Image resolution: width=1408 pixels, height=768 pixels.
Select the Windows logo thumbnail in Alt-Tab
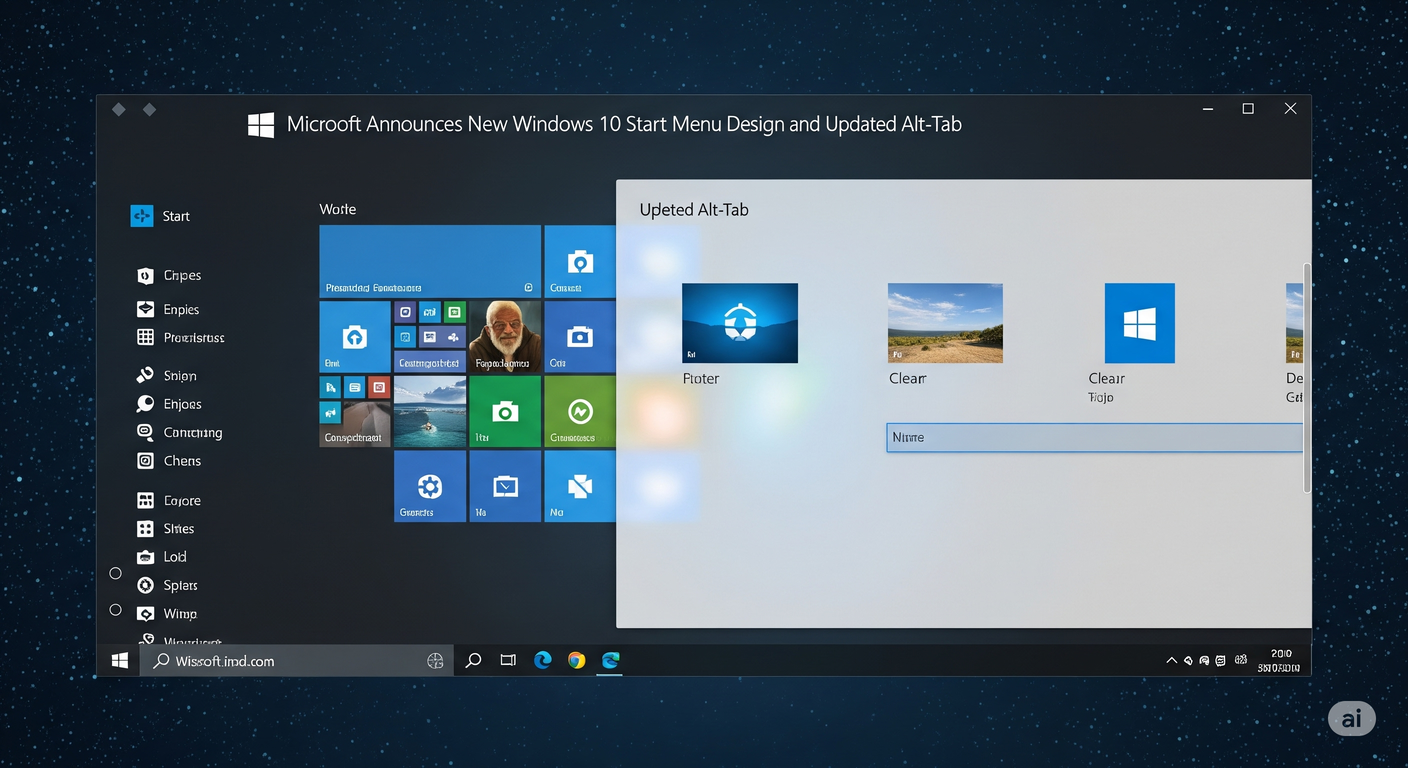tap(1140, 323)
